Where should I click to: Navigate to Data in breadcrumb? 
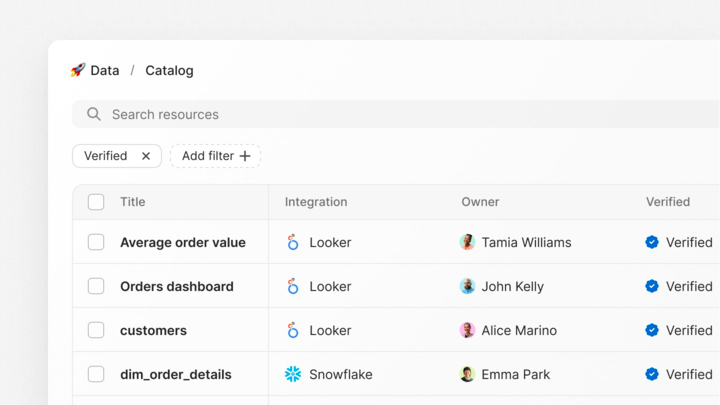coord(104,70)
